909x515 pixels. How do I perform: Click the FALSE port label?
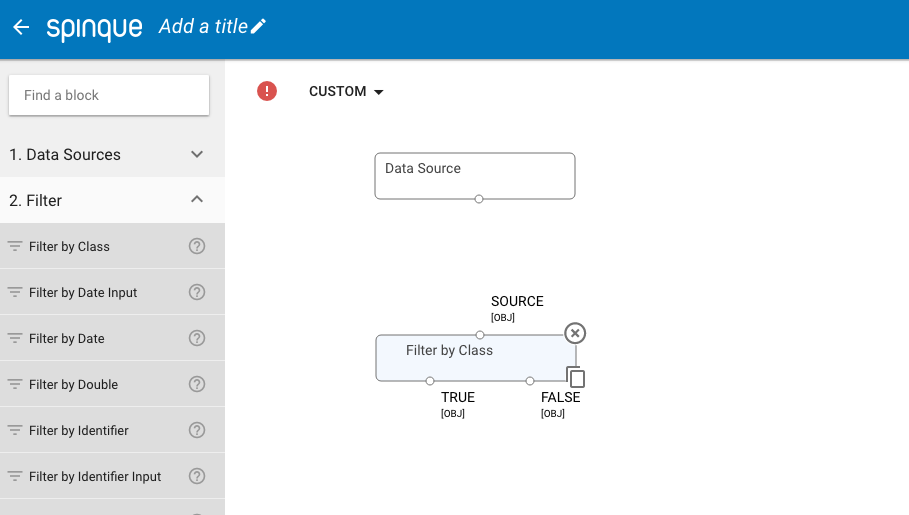coord(561,397)
